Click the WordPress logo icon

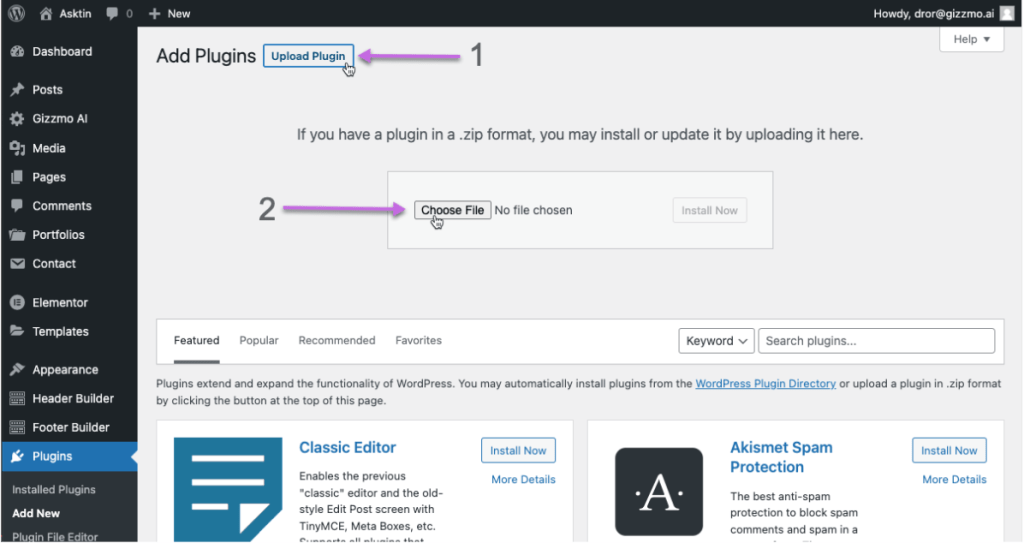coord(16,14)
